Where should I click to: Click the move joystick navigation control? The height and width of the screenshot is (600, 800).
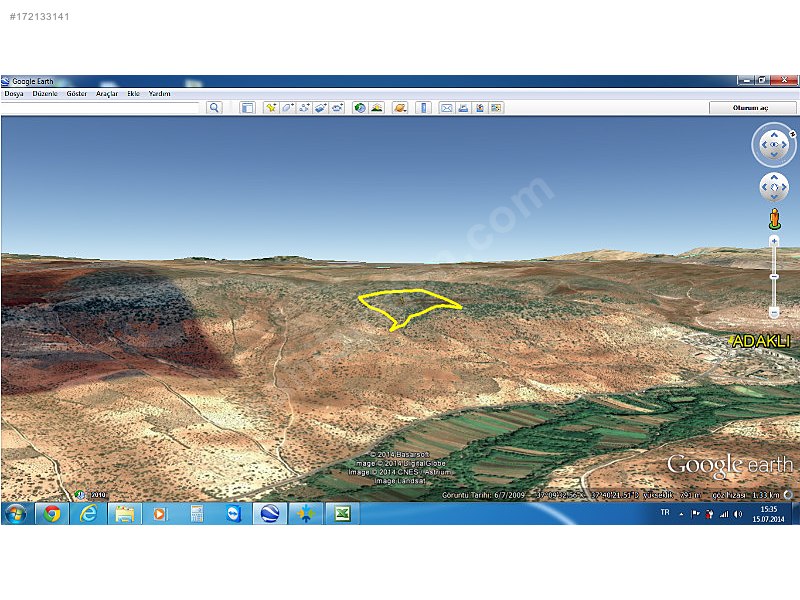pos(774,187)
